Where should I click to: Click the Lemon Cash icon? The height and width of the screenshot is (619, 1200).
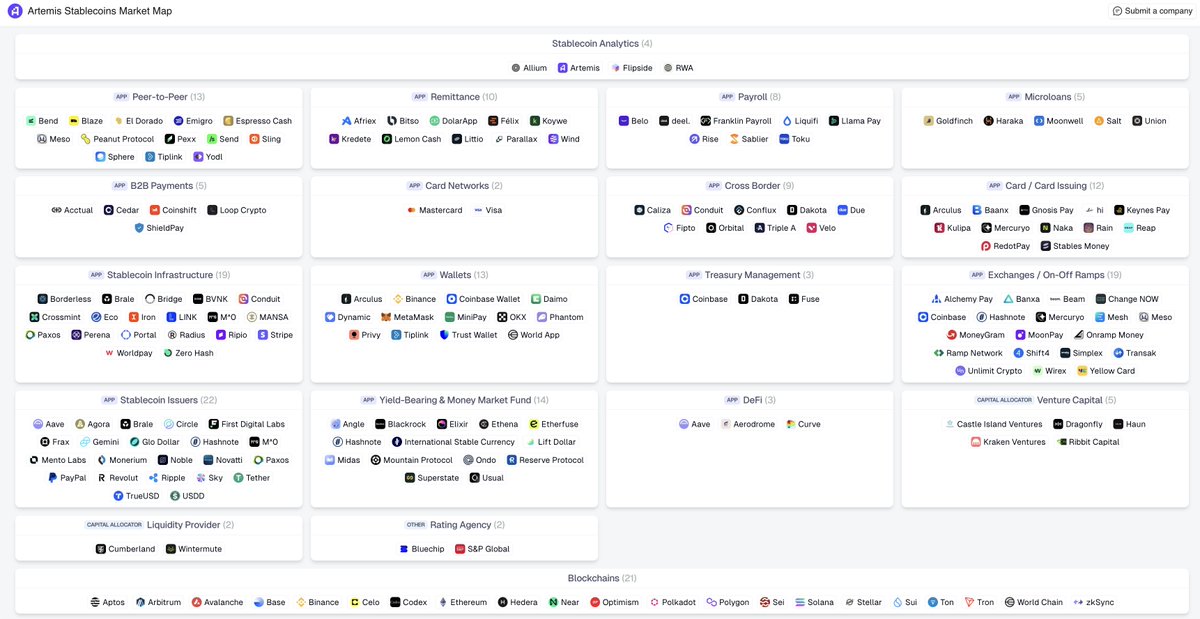coord(387,139)
